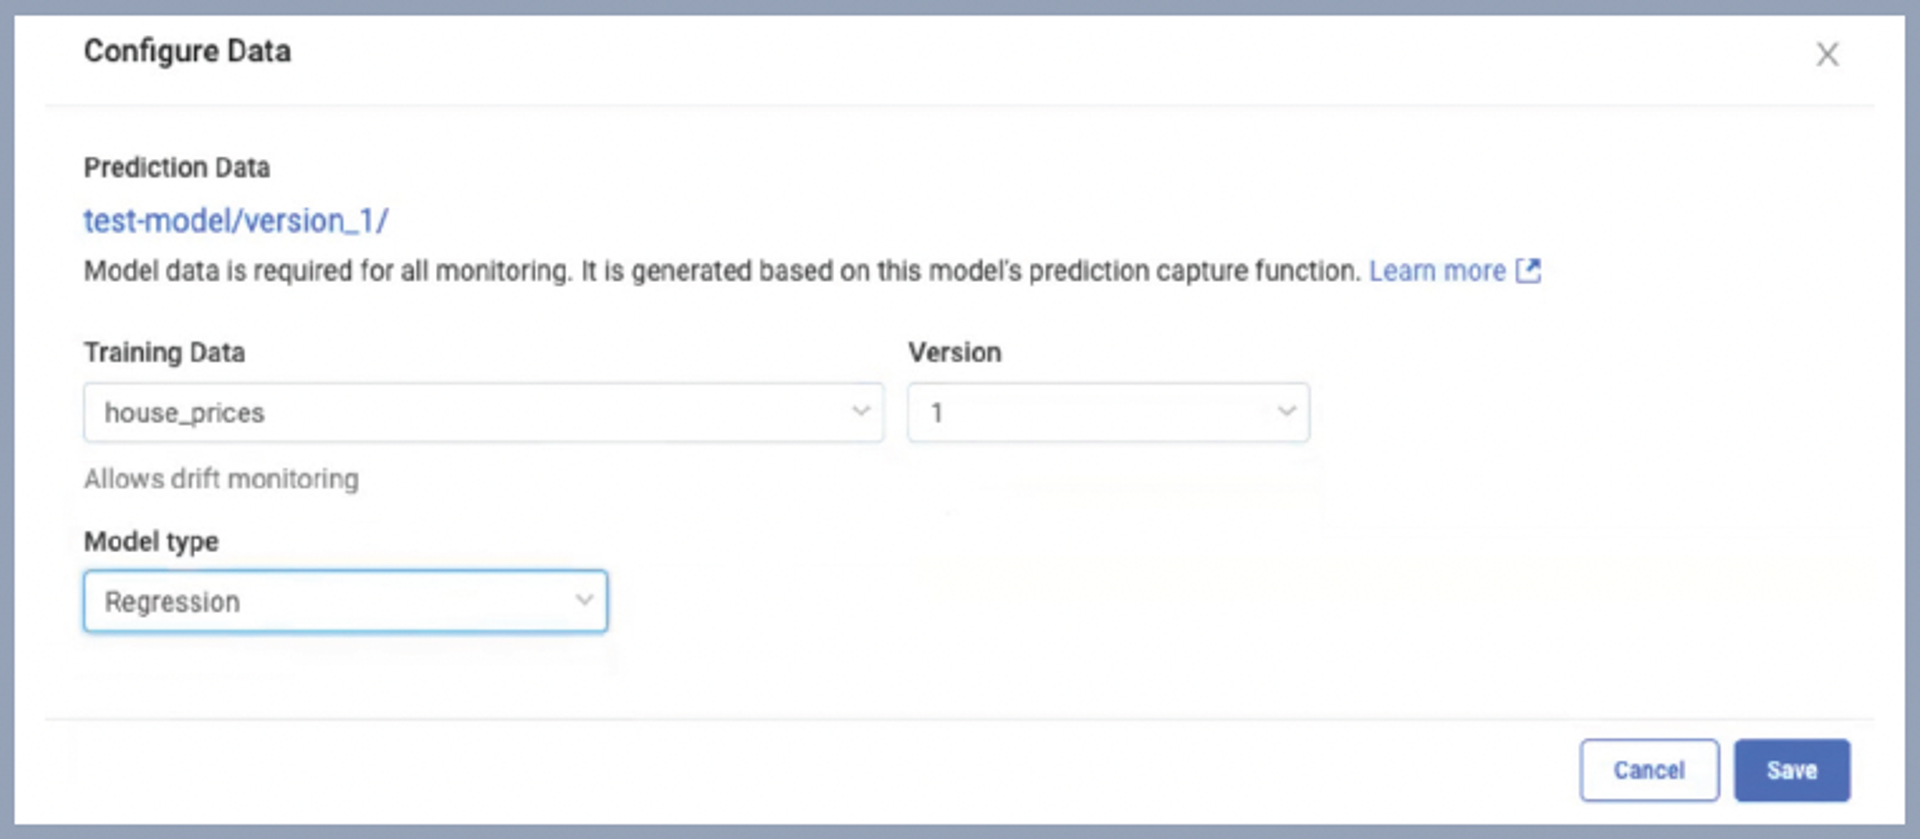The width and height of the screenshot is (1920, 839).
Task: Click the chevron icon on Training Data field
Action: coord(860,411)
